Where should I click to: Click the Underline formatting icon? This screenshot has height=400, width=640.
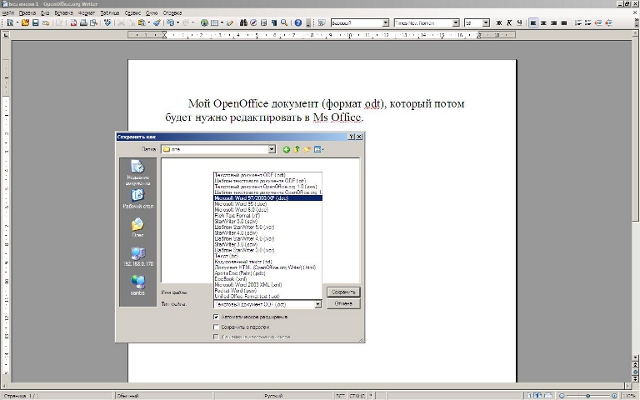coord(519,23)
